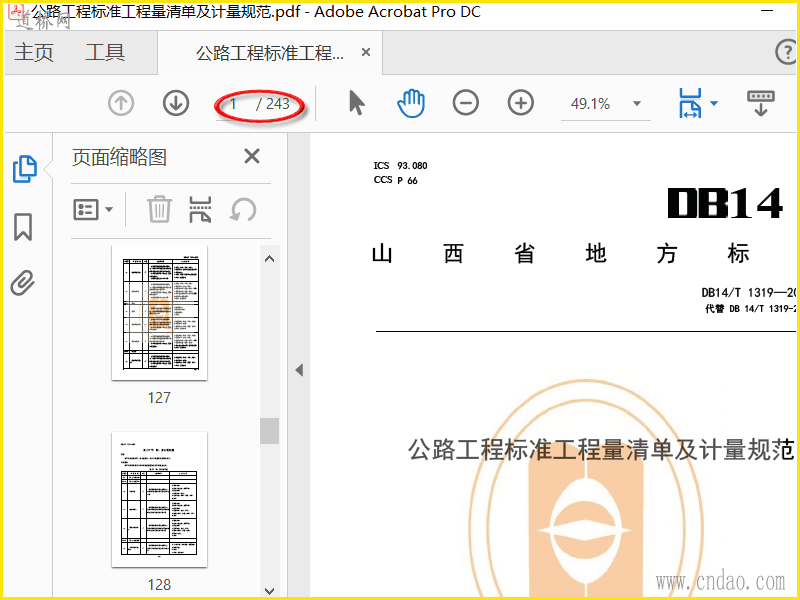Click the insert page break icon
The image size is (800, 600).
201,209
